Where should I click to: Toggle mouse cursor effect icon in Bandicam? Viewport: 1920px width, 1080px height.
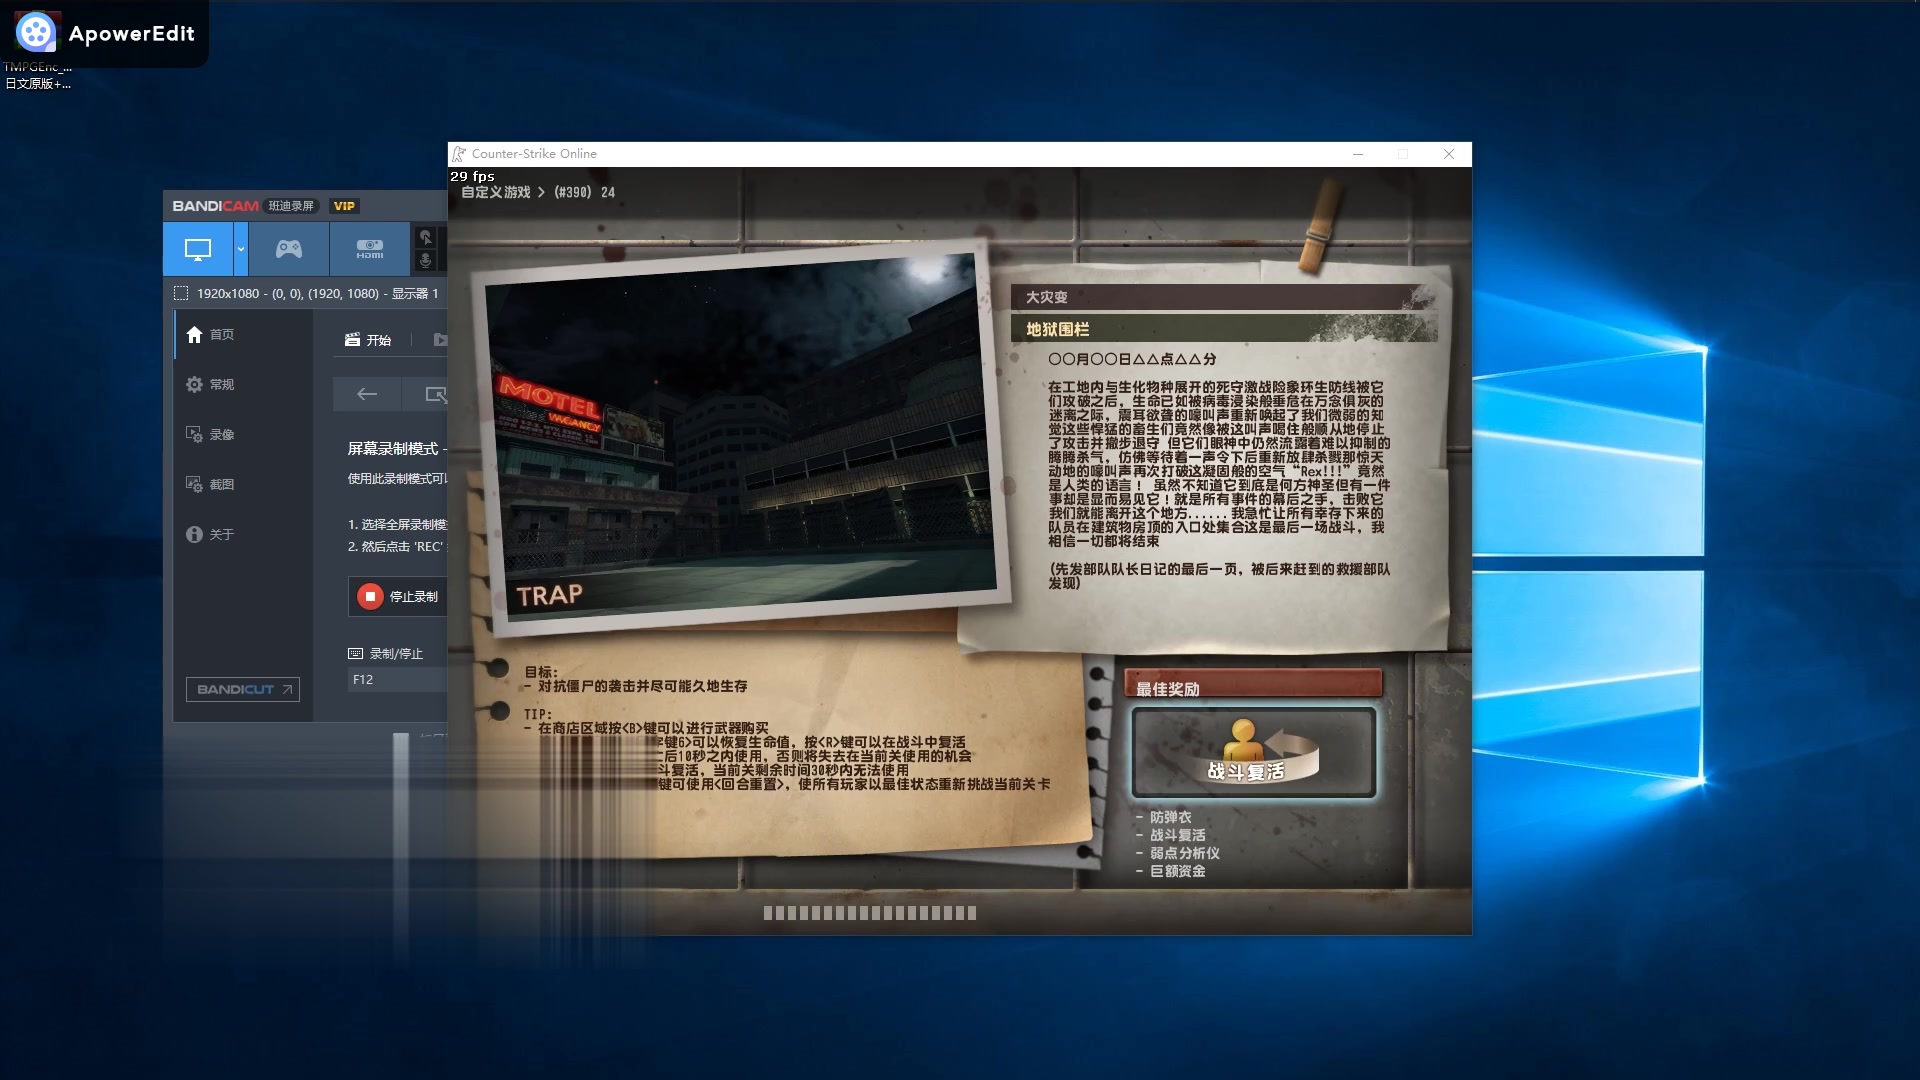click(426, 237)
